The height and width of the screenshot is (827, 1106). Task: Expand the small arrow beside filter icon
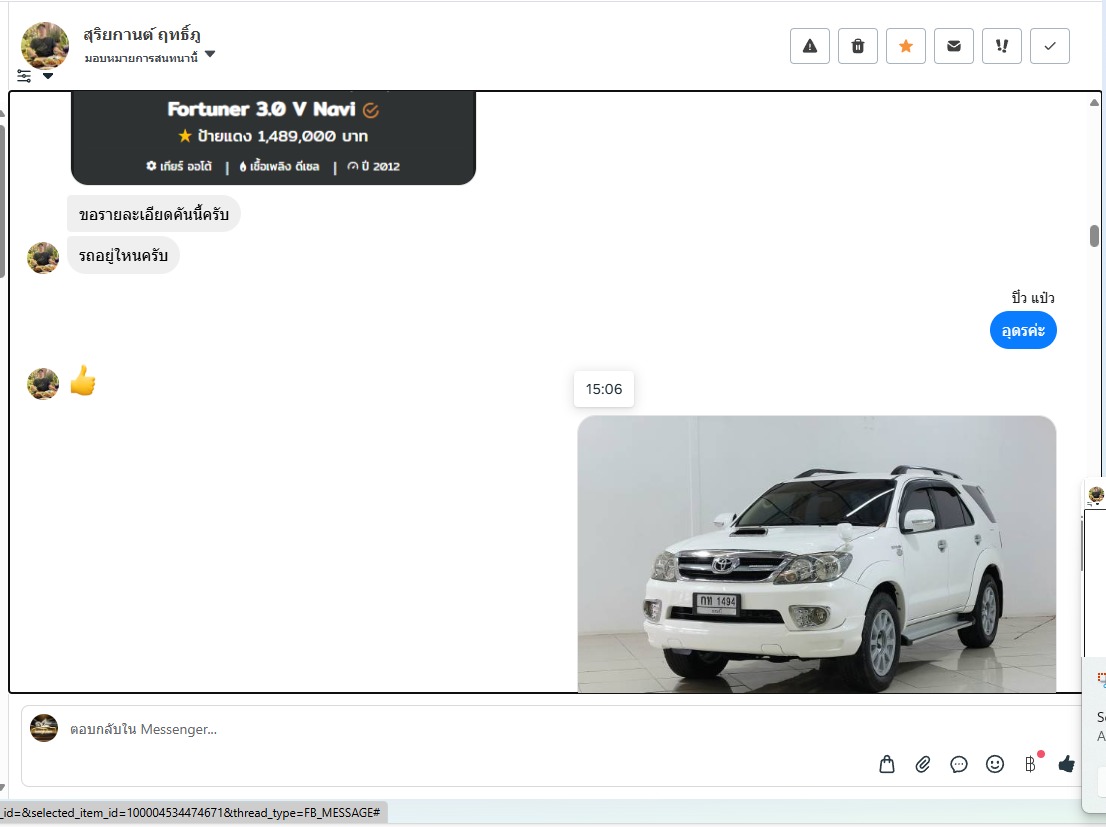tap(48, 76)
